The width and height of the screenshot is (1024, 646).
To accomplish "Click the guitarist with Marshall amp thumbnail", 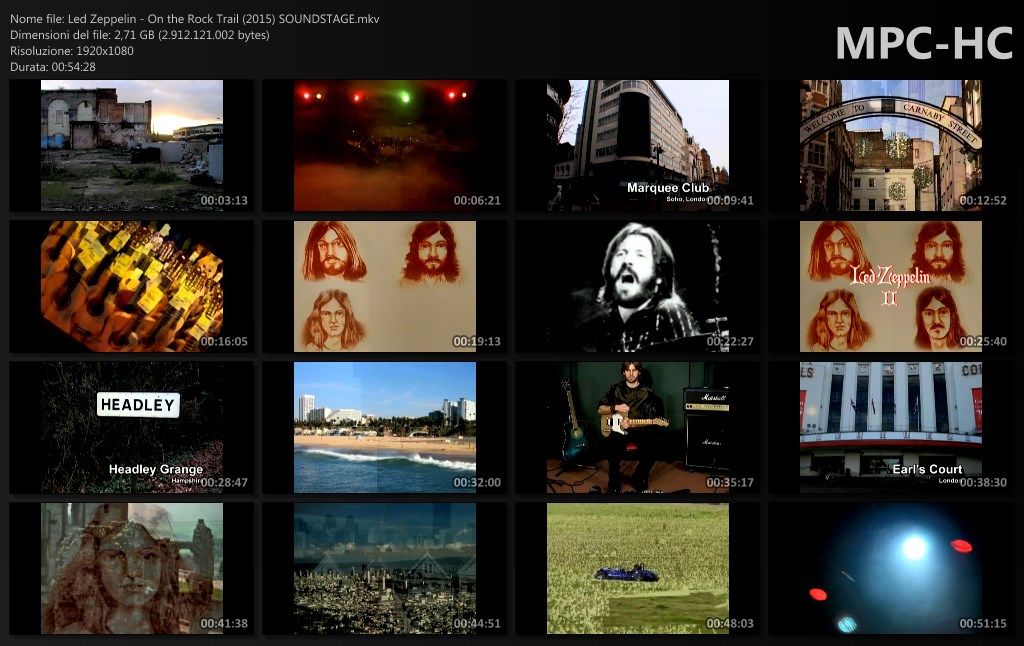I will coord(638,427).
